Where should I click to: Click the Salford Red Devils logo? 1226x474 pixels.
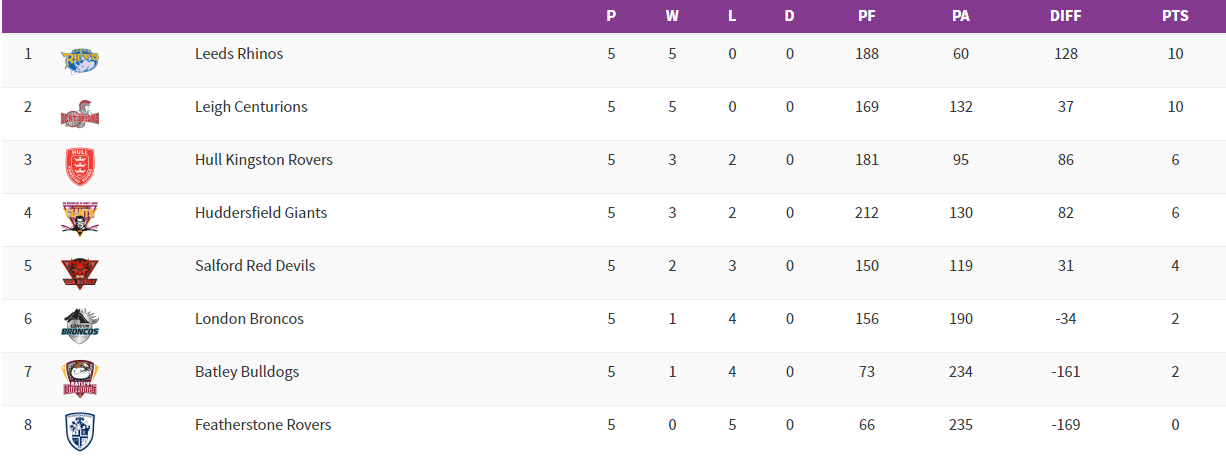79,272
